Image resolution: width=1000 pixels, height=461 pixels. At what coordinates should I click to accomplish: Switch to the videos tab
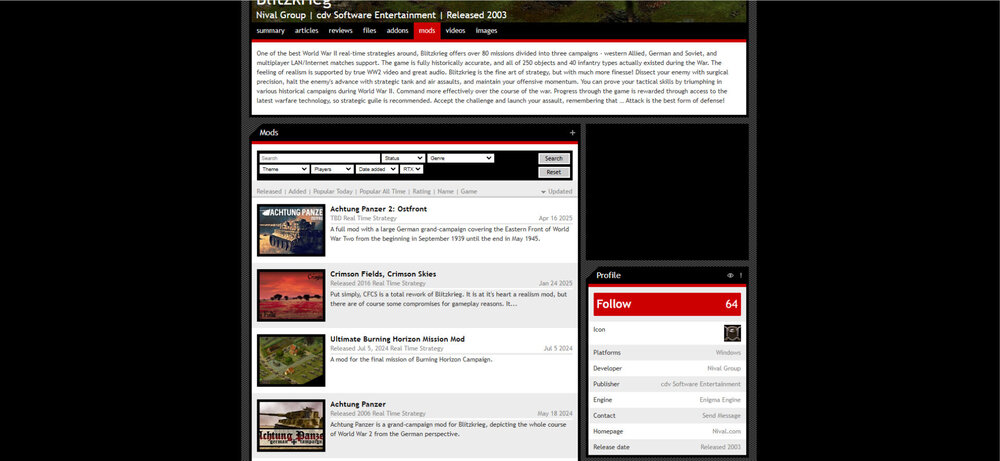pos(455,31)
